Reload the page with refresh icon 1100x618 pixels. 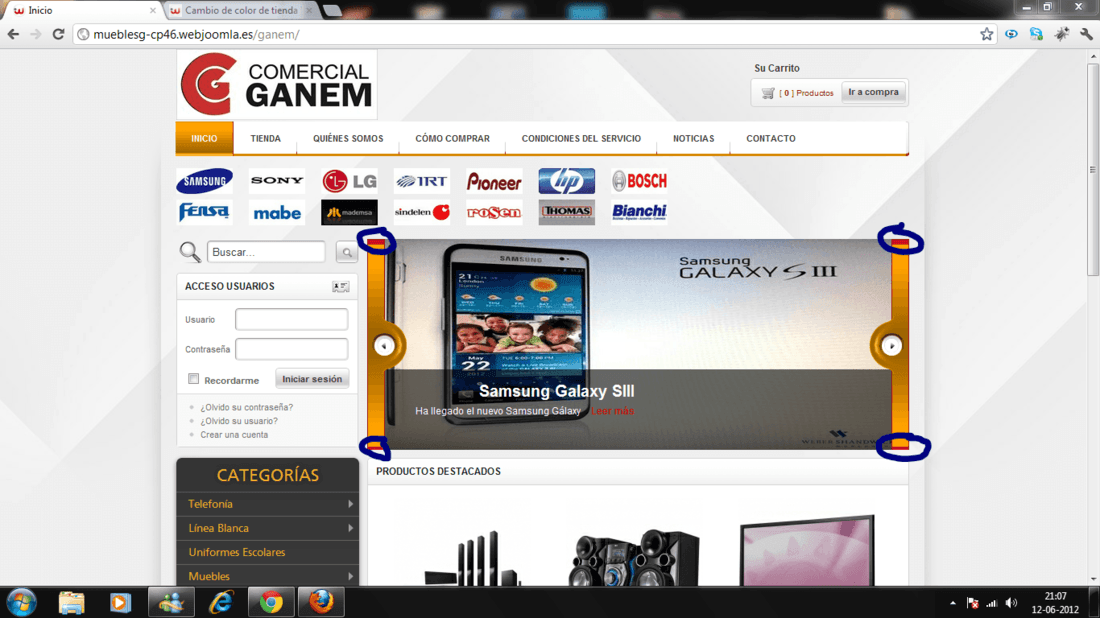pos(58,34)
